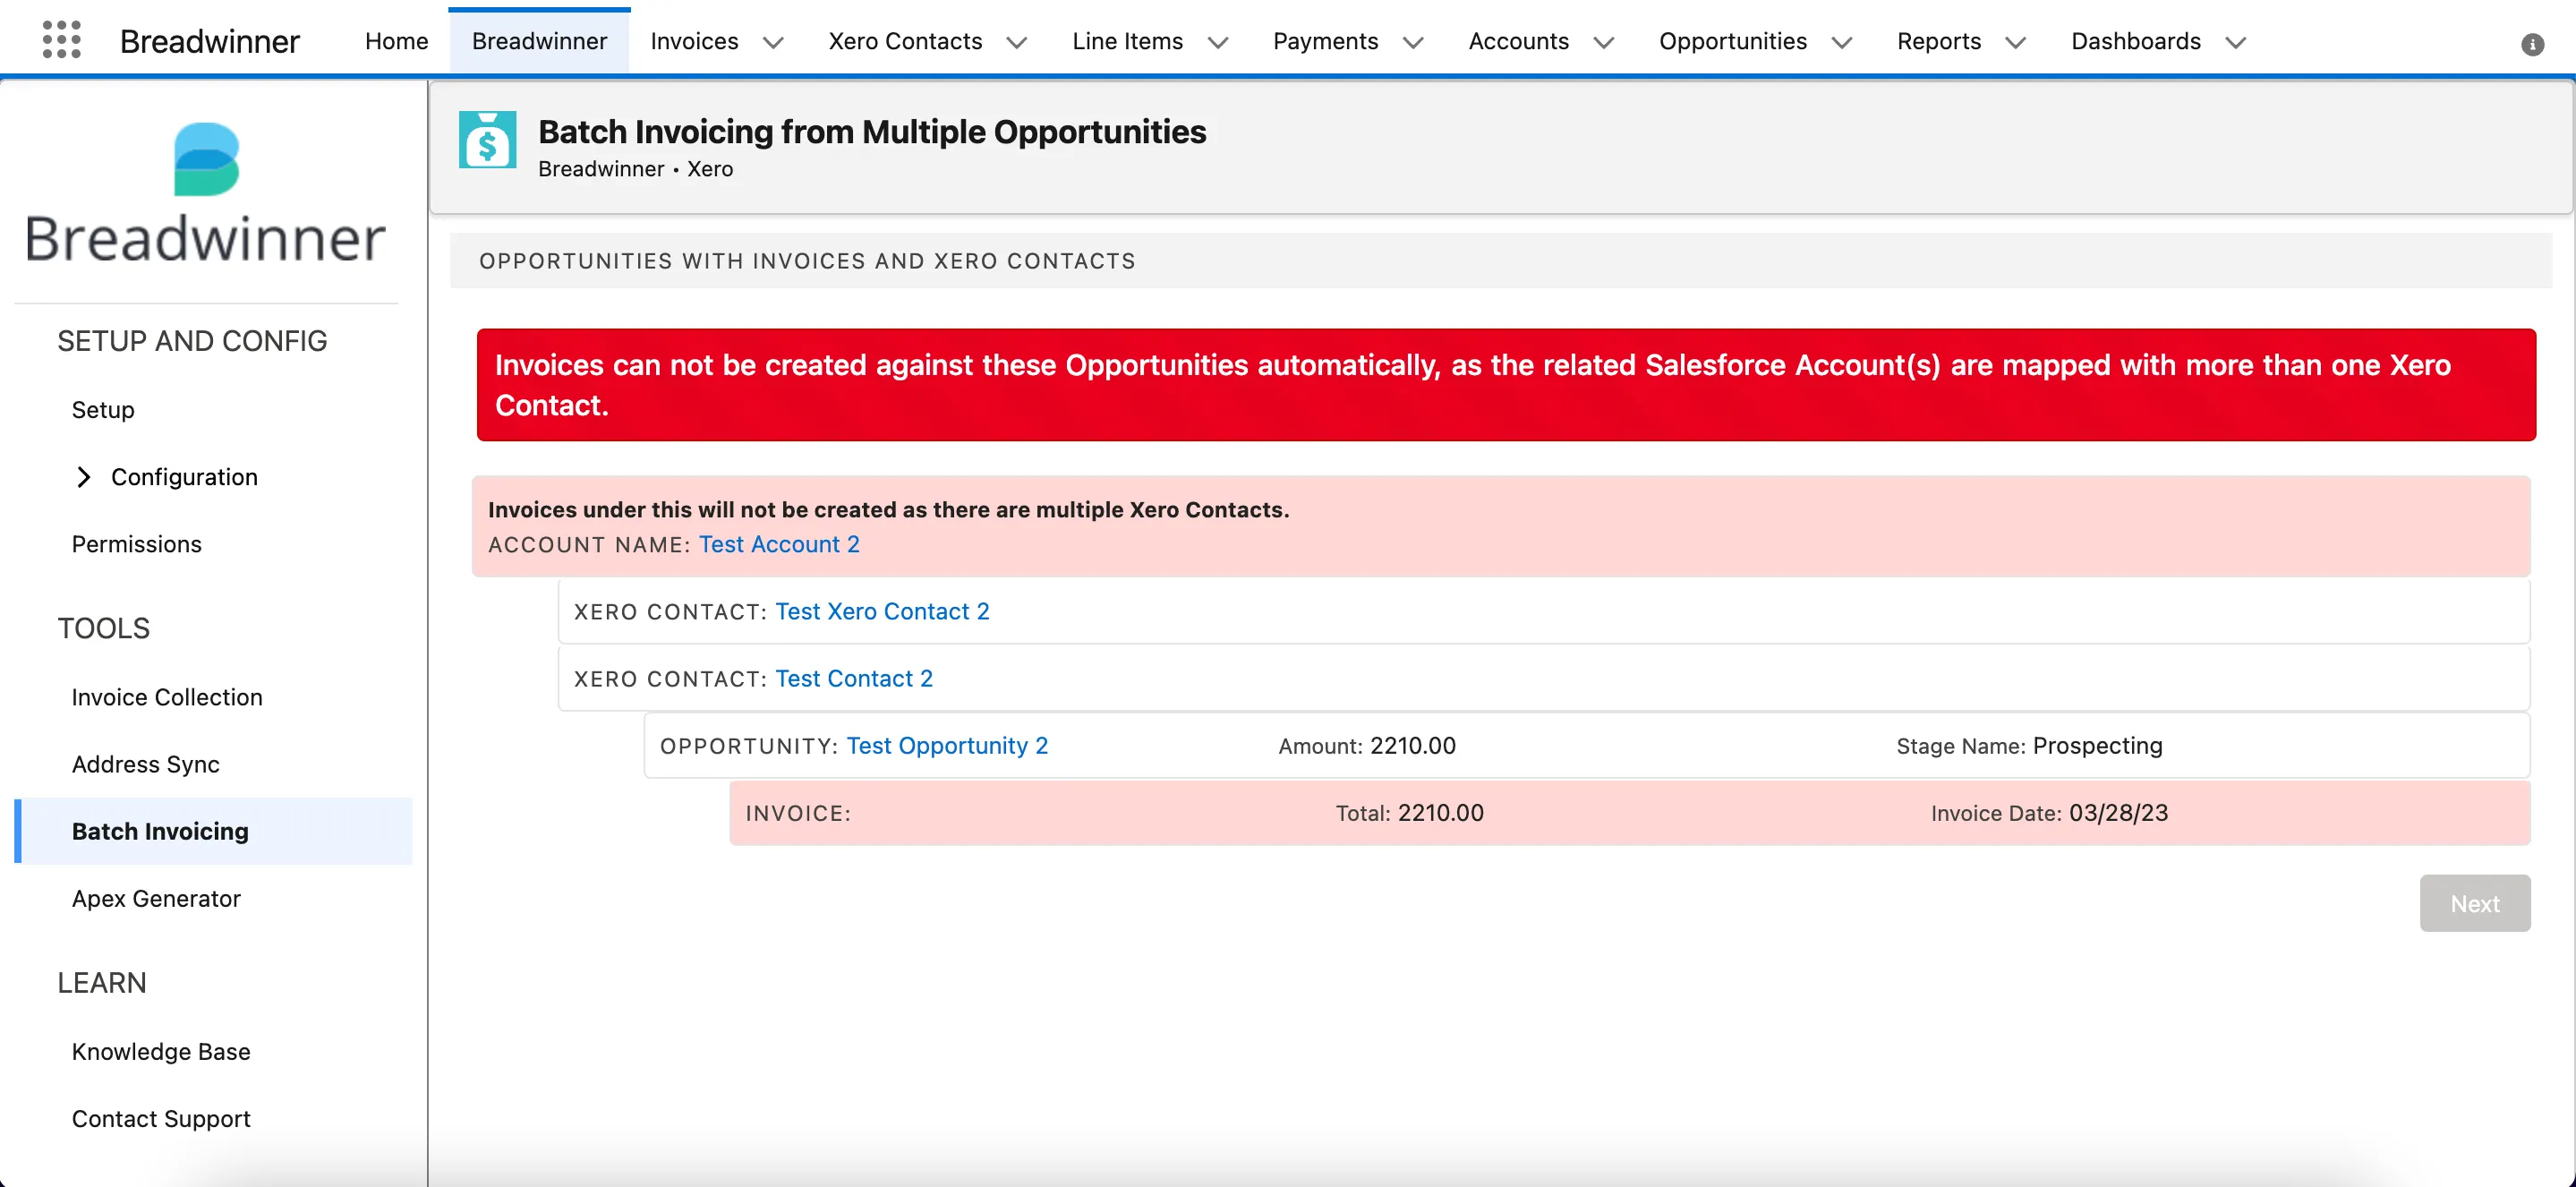
Task: Expand the Dashboards dropdown chevron
Action: click(x=2236, y=42)
